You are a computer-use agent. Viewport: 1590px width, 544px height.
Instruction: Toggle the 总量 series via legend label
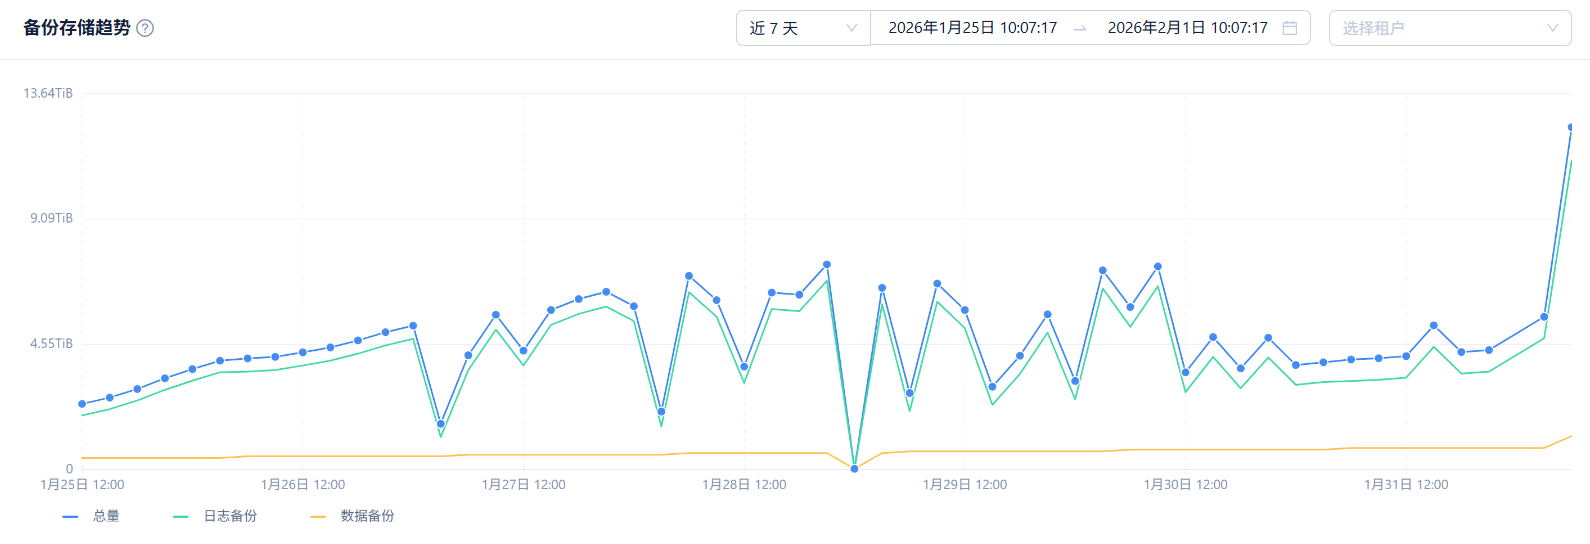(106, 516)
